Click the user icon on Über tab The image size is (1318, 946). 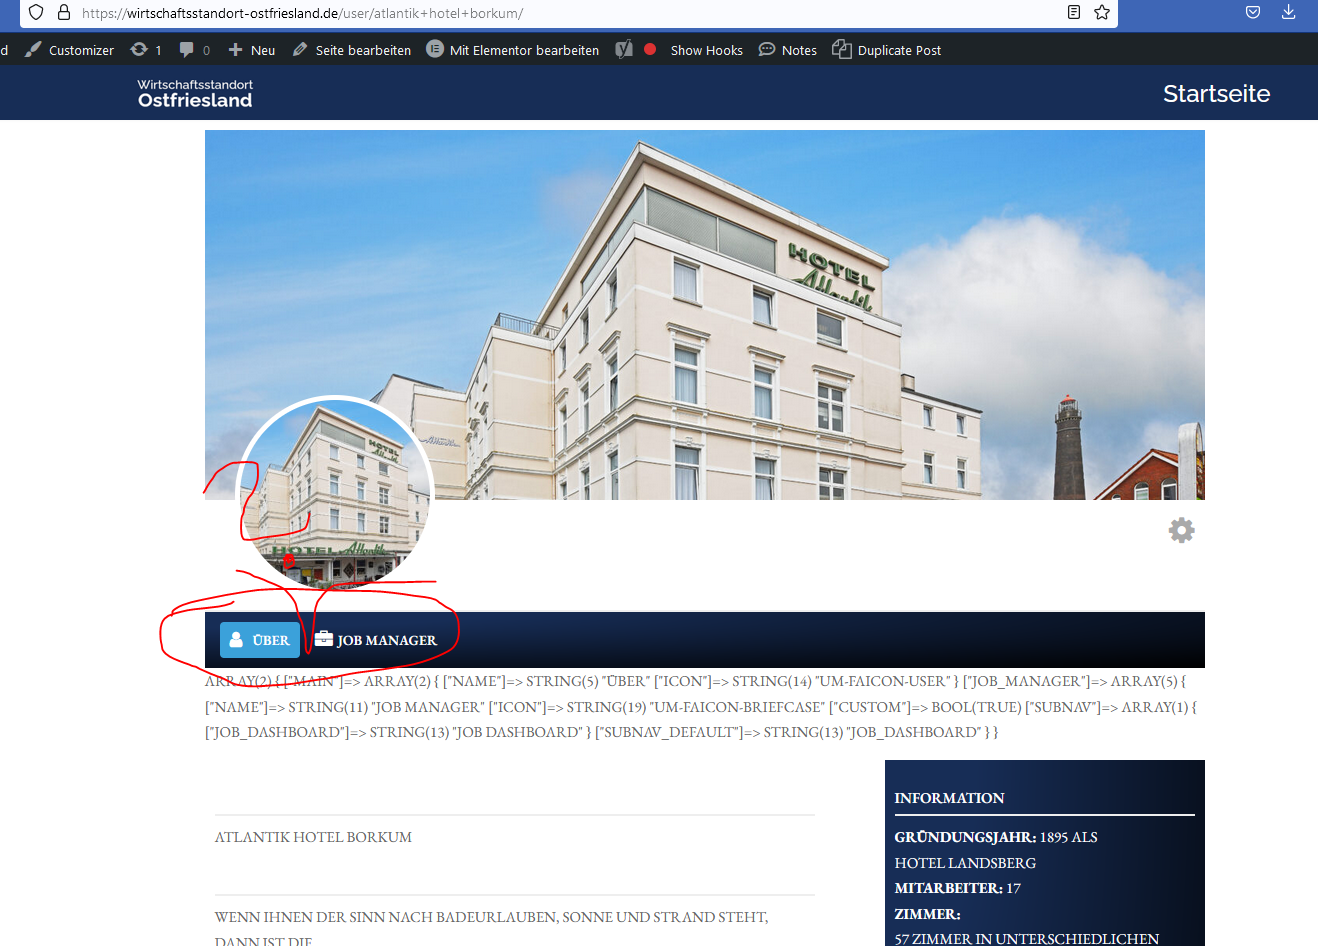point(236,640)
